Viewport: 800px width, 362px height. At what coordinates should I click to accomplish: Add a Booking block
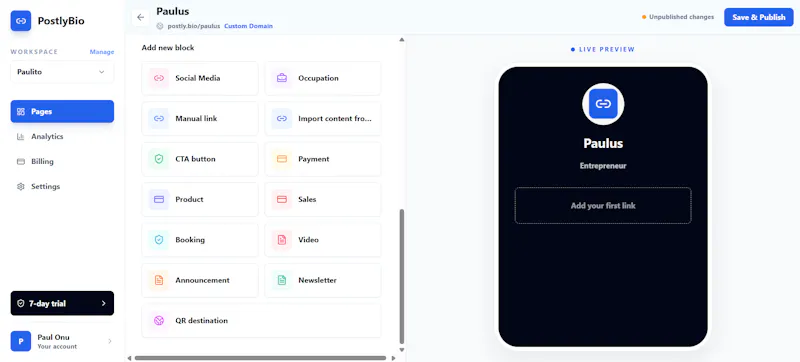[200, 240]
